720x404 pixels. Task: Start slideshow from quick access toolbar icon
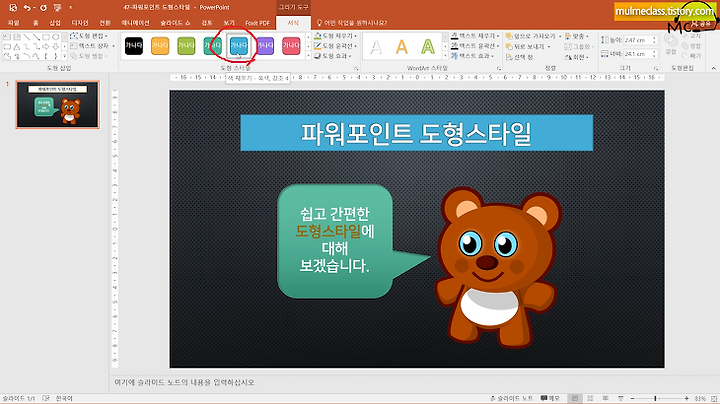tap(57, 8)
